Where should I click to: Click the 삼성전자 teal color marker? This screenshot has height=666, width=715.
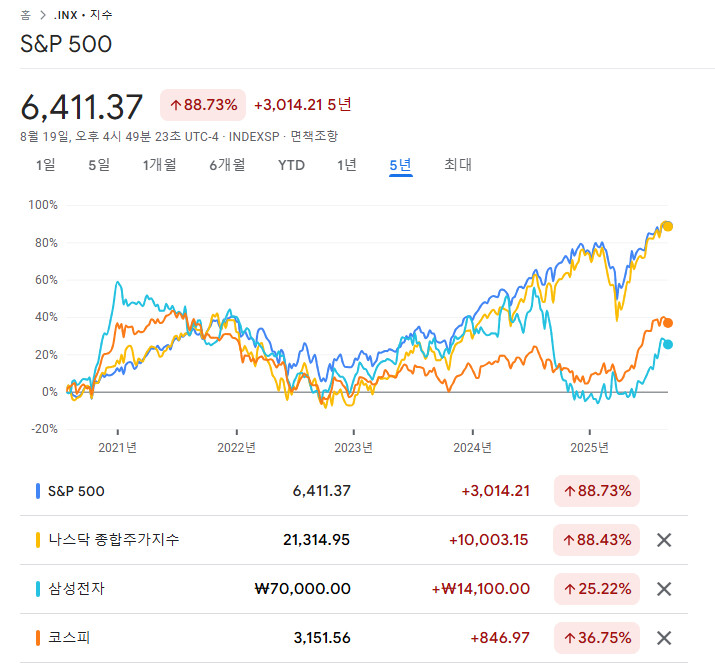[38, 589]
